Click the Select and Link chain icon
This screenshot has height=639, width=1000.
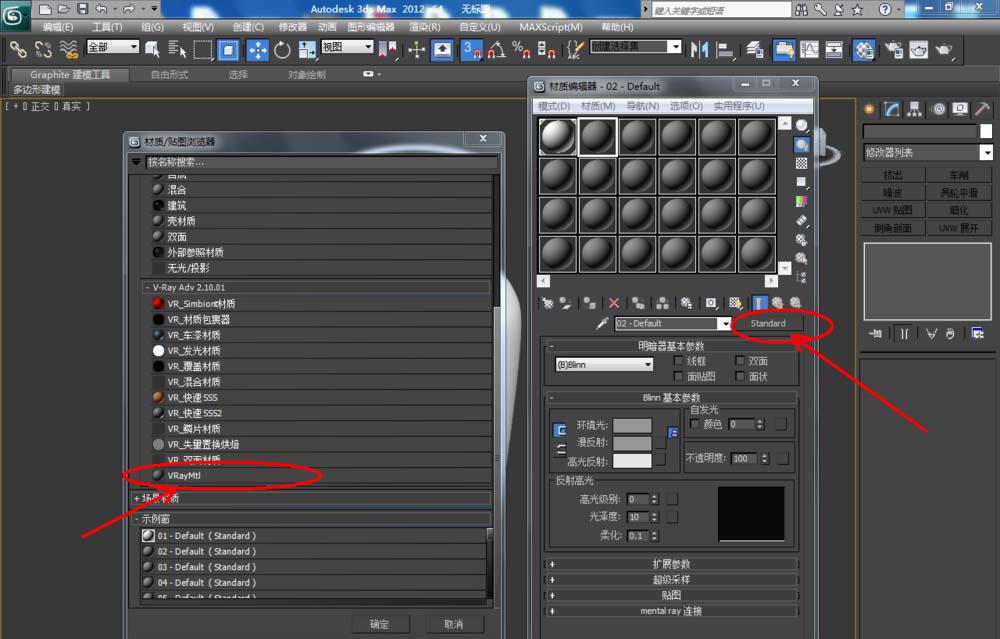18,50
